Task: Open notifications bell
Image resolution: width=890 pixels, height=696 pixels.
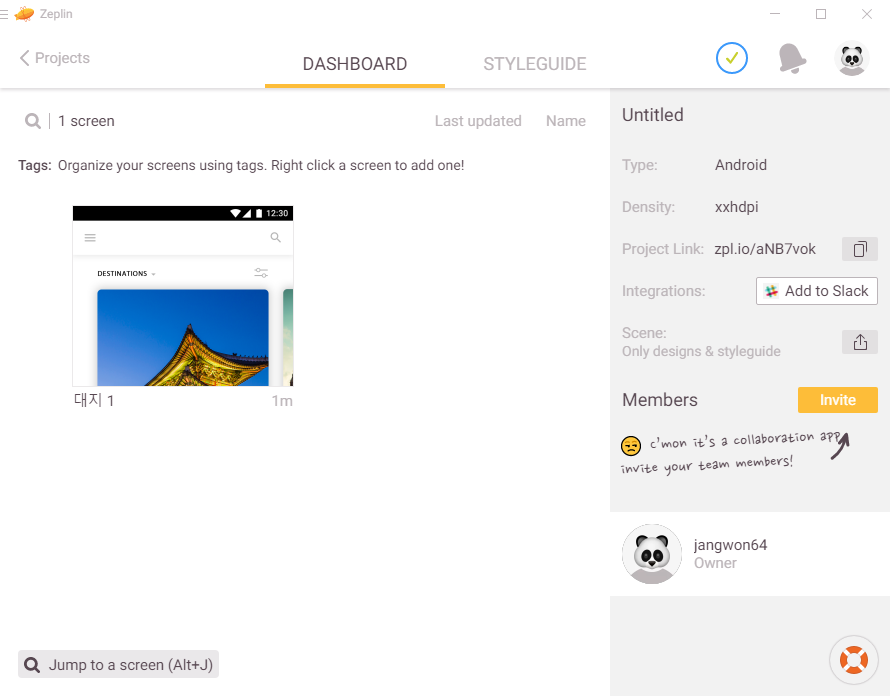Action: pos(792,58)
